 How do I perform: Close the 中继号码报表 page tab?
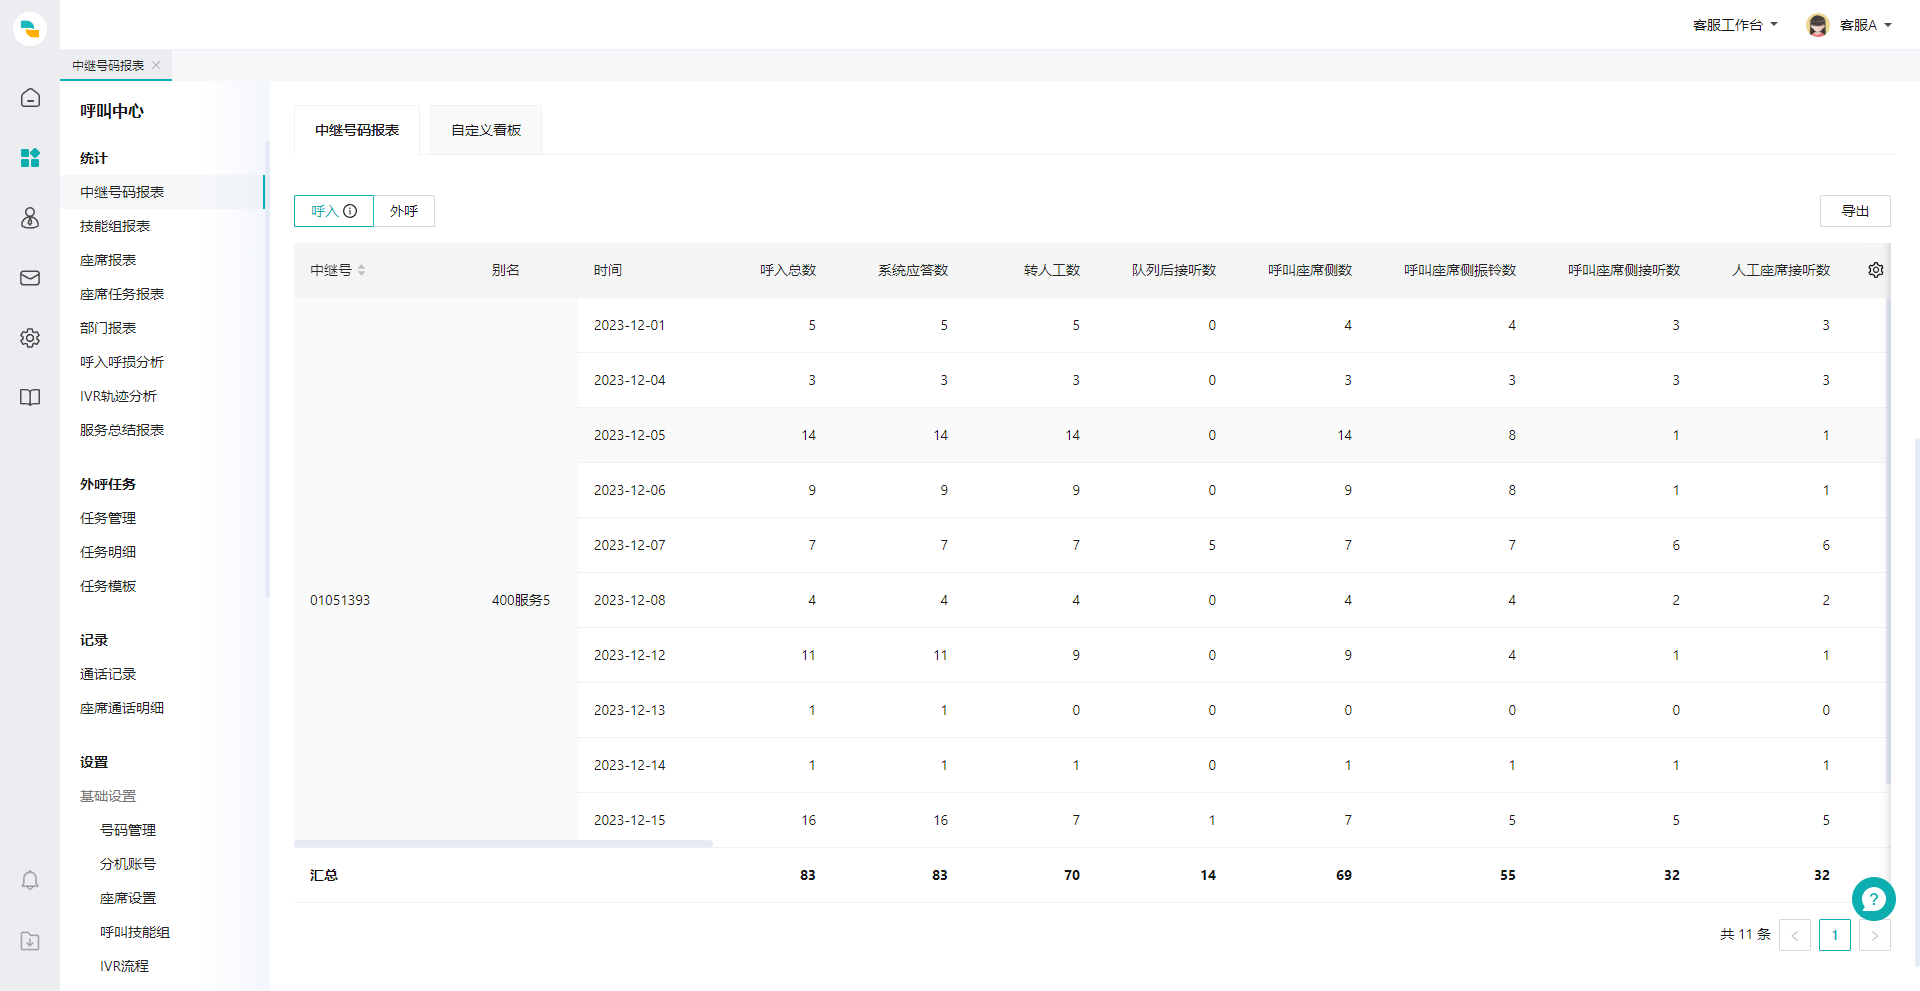point(156,65)
